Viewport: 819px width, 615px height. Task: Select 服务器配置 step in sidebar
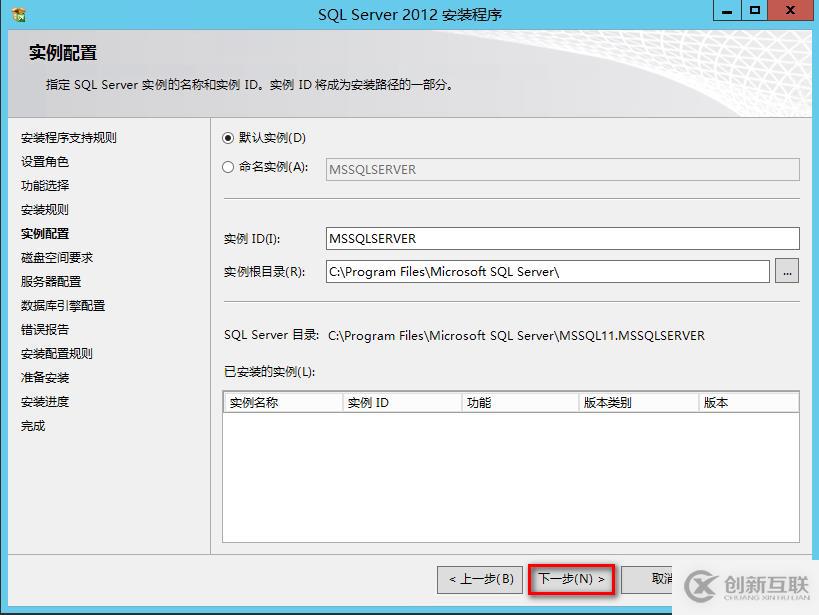51,282
